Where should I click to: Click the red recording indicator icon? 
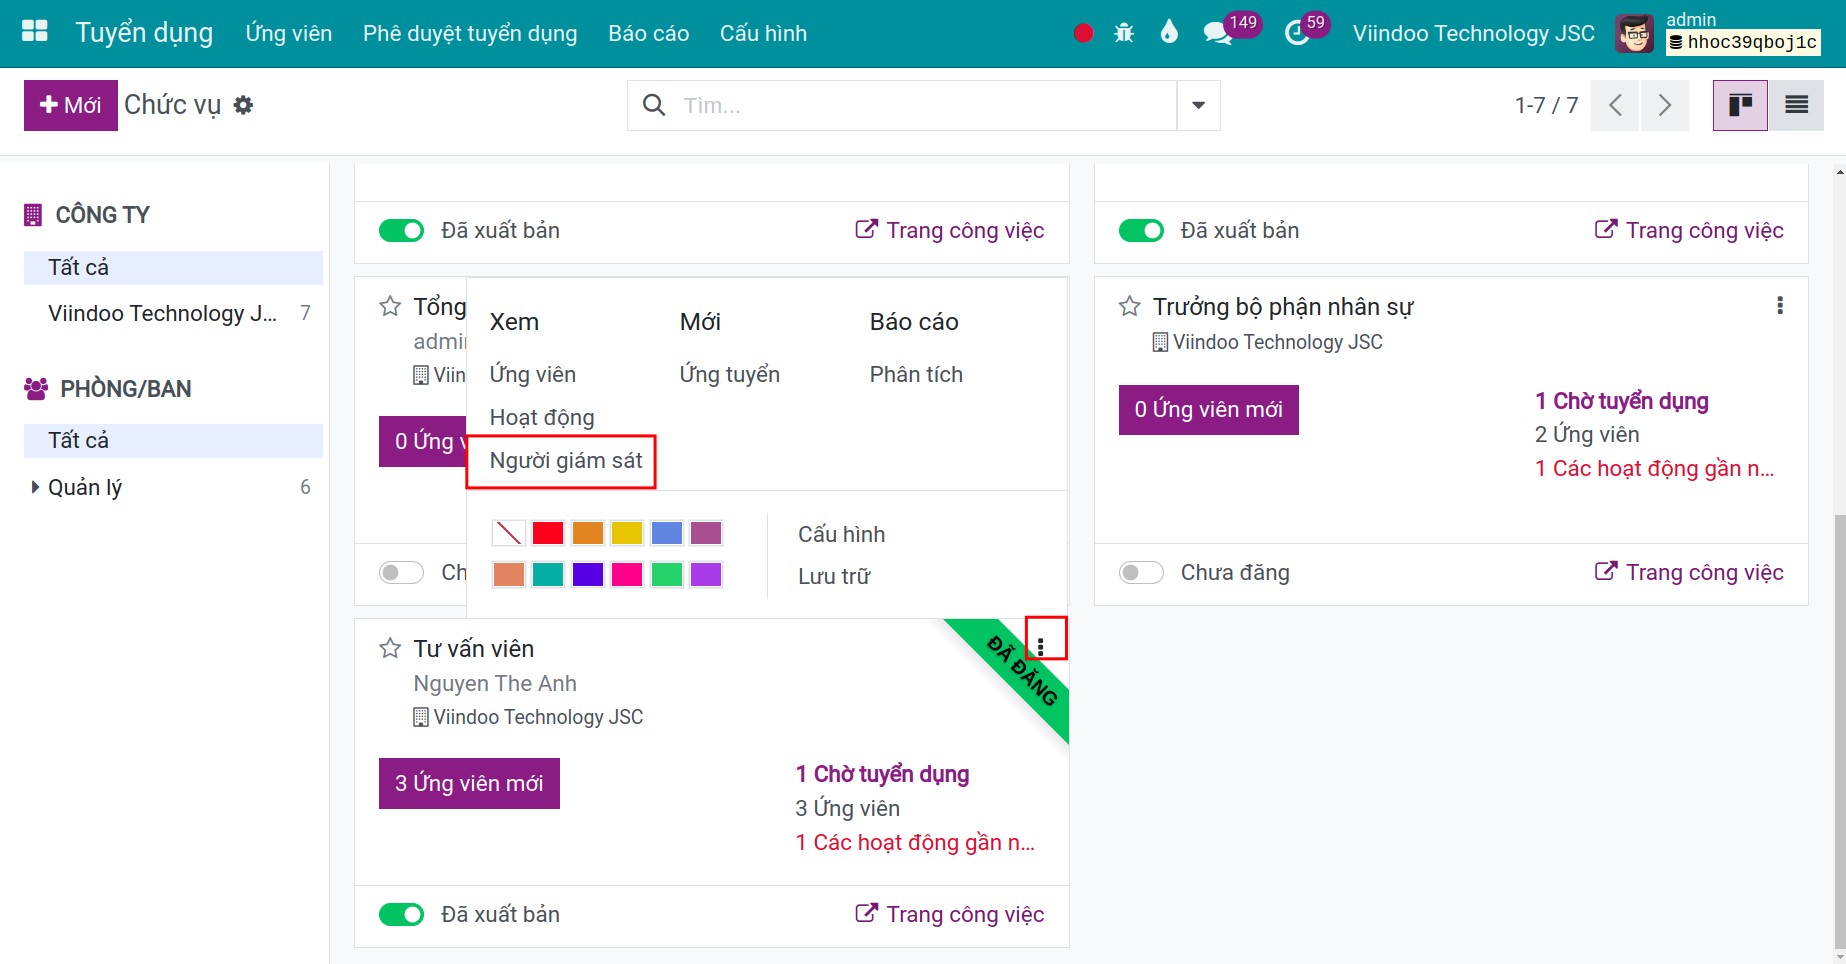click(x=1083, y=33)
